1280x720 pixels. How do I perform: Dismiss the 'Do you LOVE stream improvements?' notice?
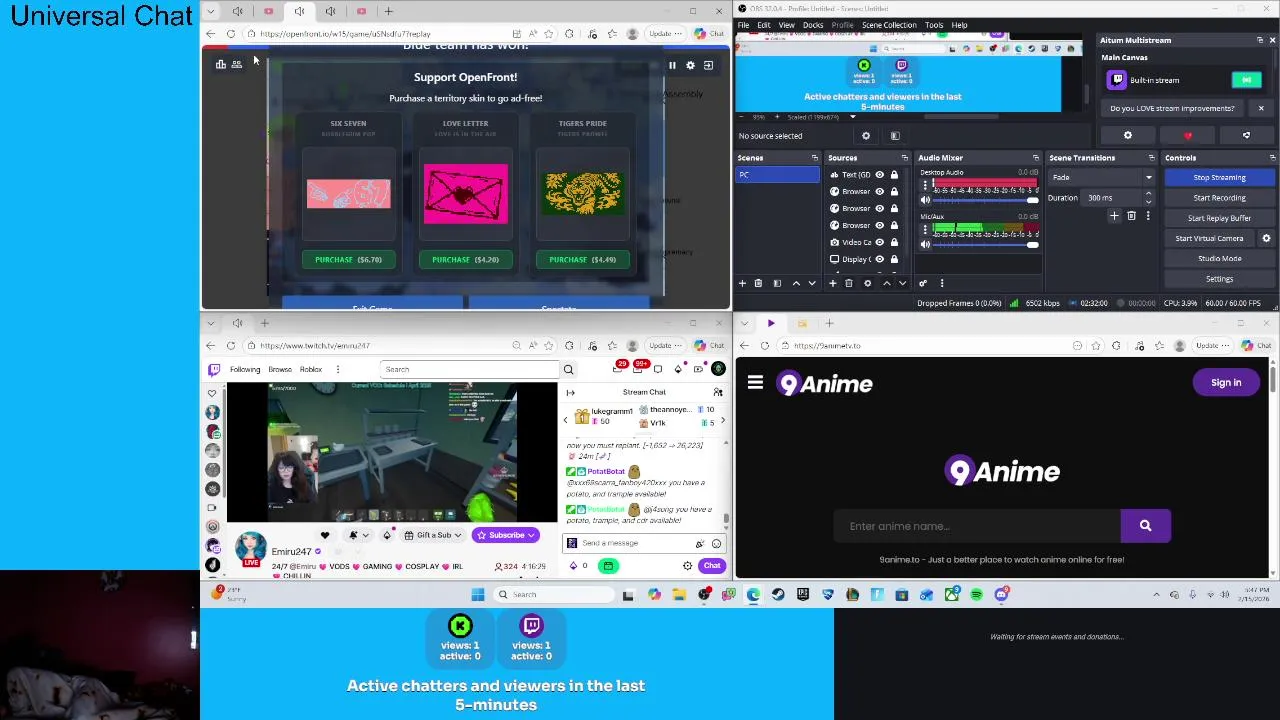point(1261,108)
